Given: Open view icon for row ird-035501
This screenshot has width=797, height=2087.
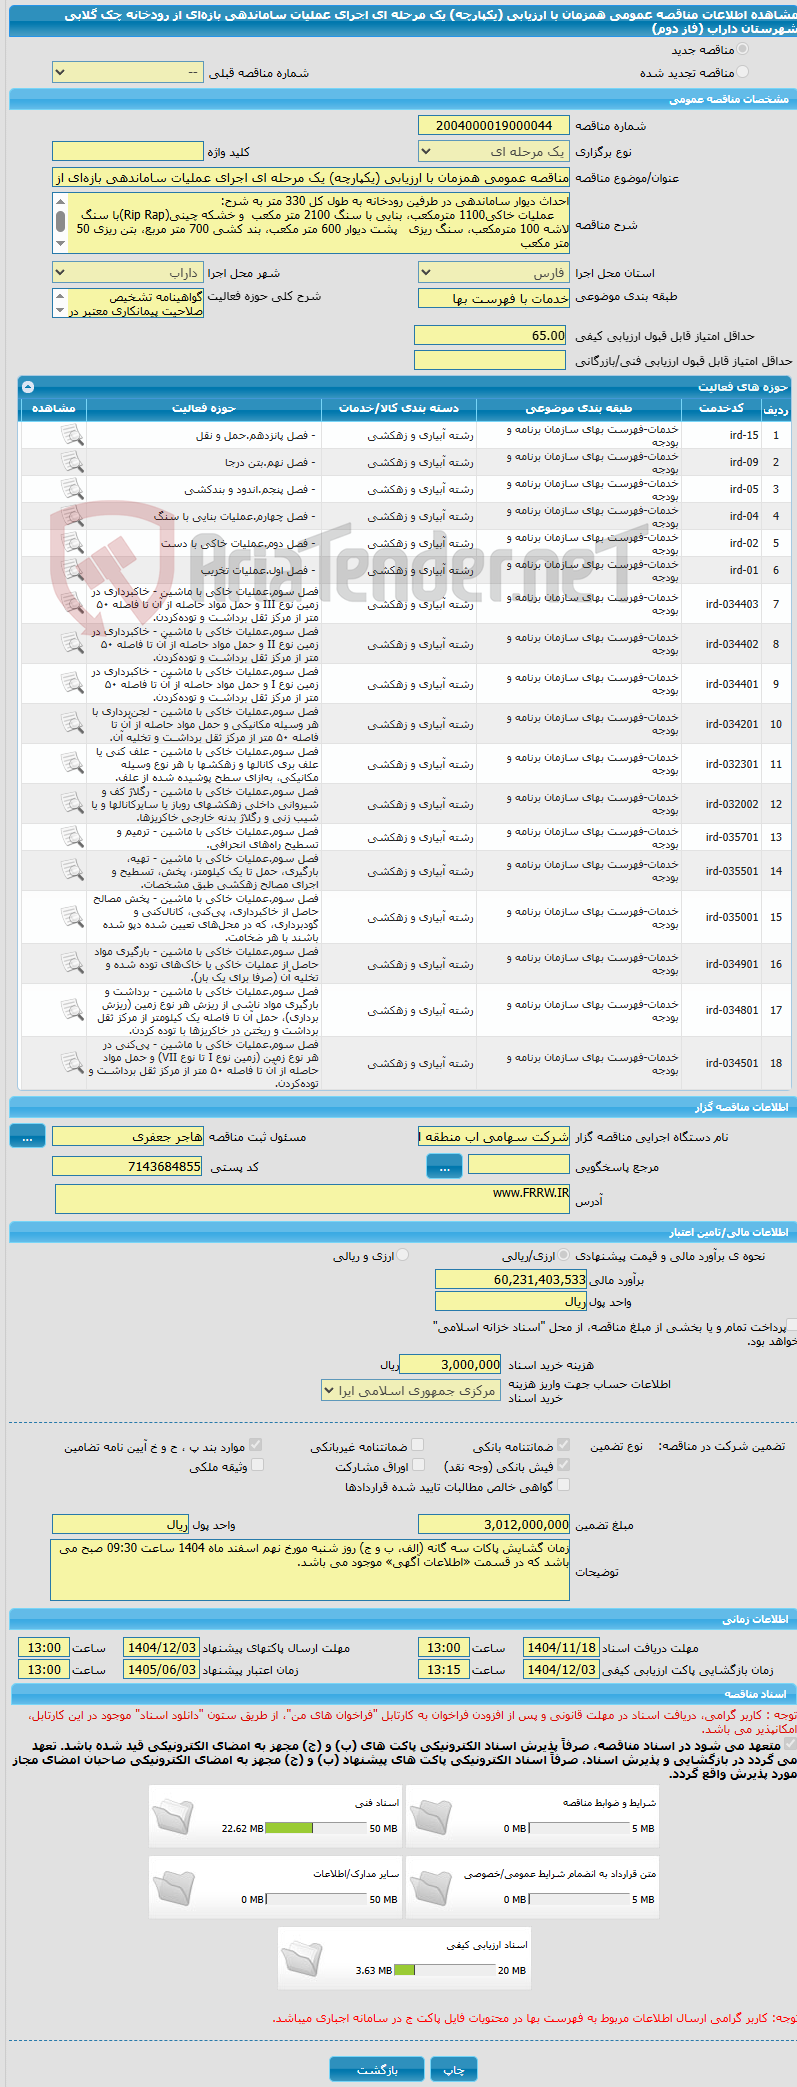Looking at the screenshot, I should click(71, 871).
